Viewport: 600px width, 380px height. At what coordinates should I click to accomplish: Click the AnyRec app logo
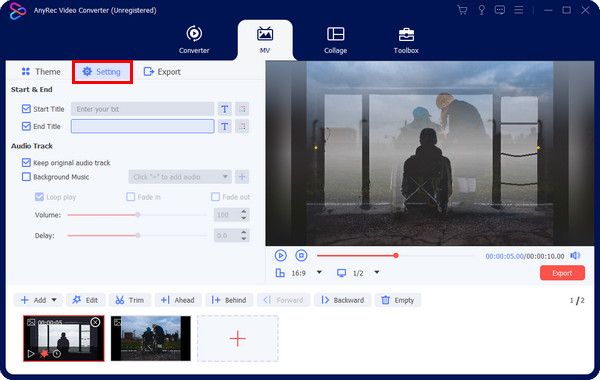pos(18,11)
